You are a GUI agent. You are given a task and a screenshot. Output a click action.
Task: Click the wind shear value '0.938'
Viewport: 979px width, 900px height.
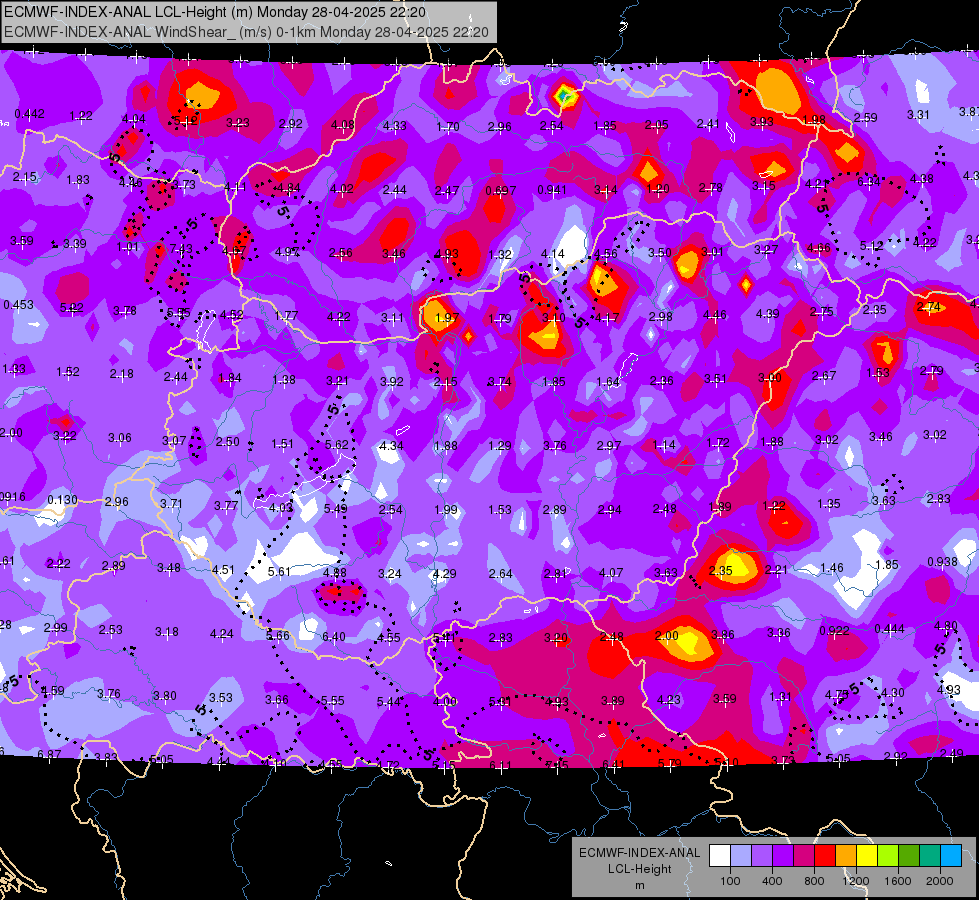(942, 561)
